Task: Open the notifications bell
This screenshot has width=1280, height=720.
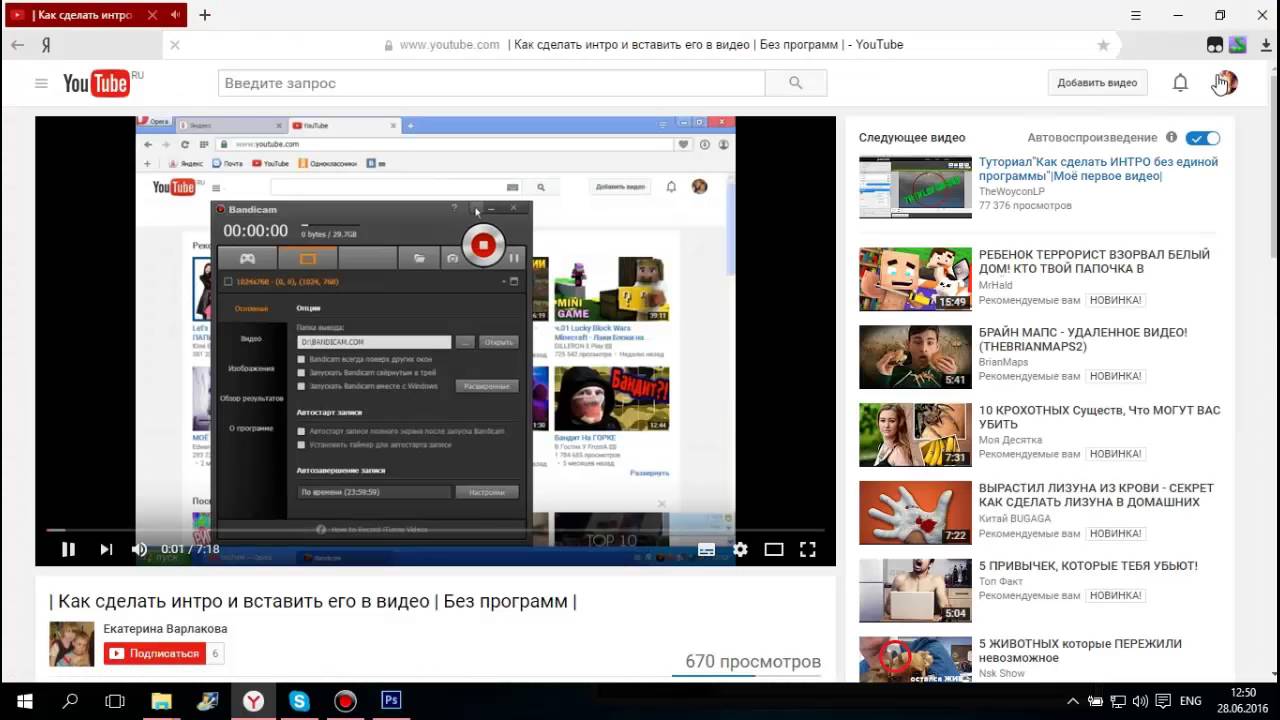Action: tap(1180, 83)
